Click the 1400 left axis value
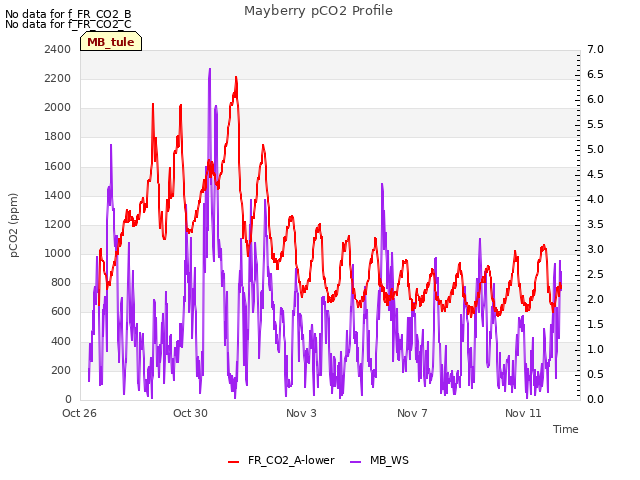 click(58, 195)
